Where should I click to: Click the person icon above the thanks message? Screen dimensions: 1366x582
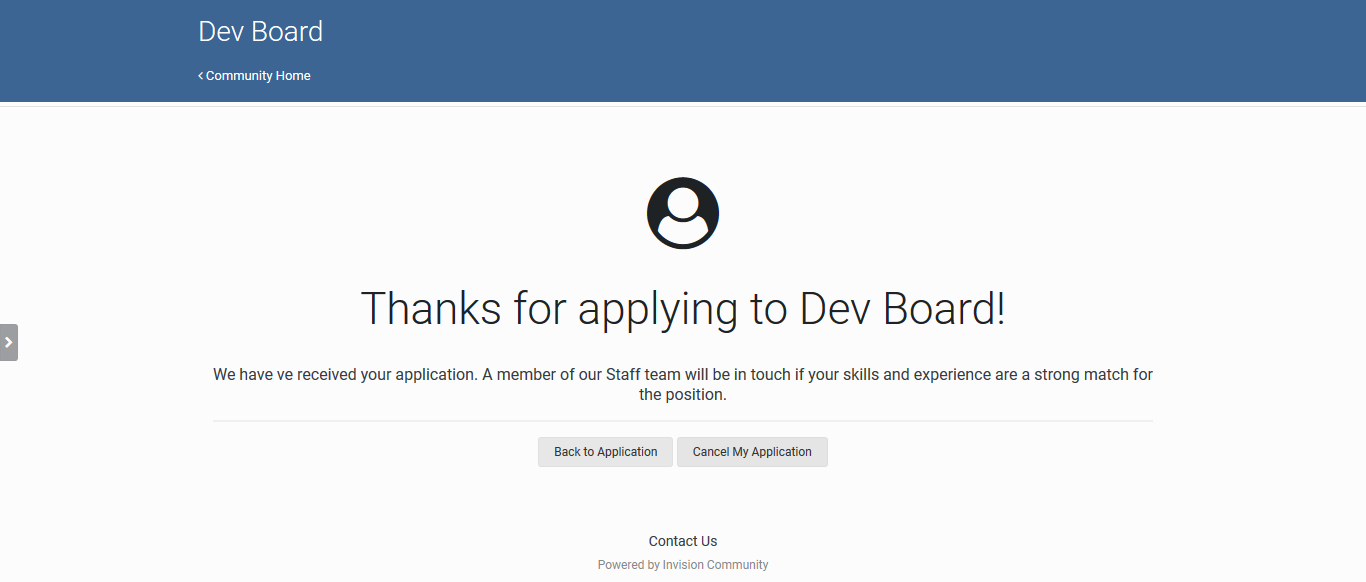coord(683,212)
